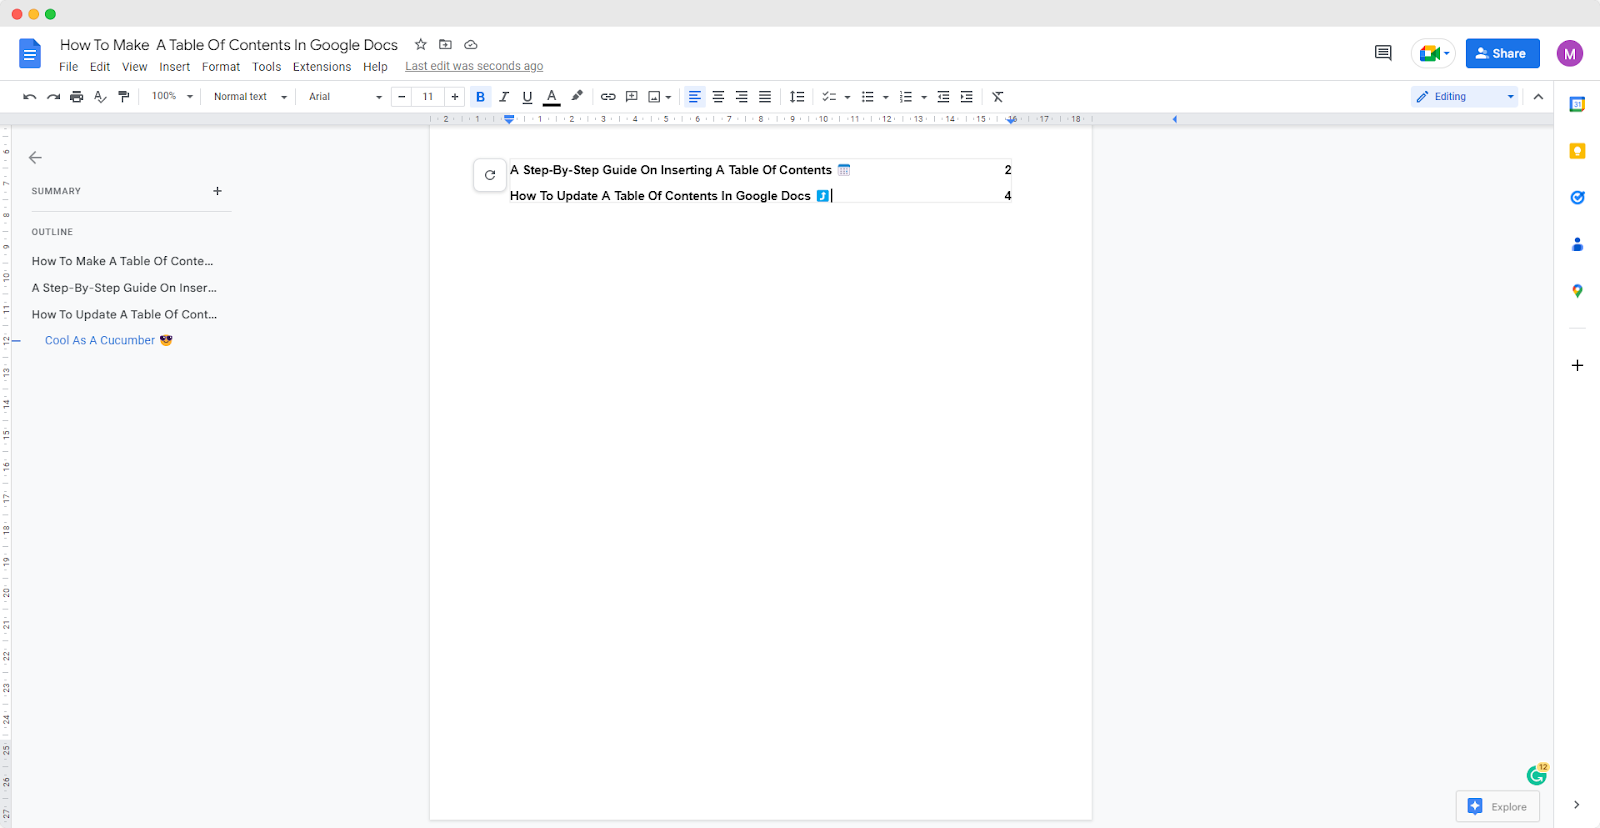Toggle the bulleted list
The width and height of the screenshot is (1600, 828).
tap(868, 97)
